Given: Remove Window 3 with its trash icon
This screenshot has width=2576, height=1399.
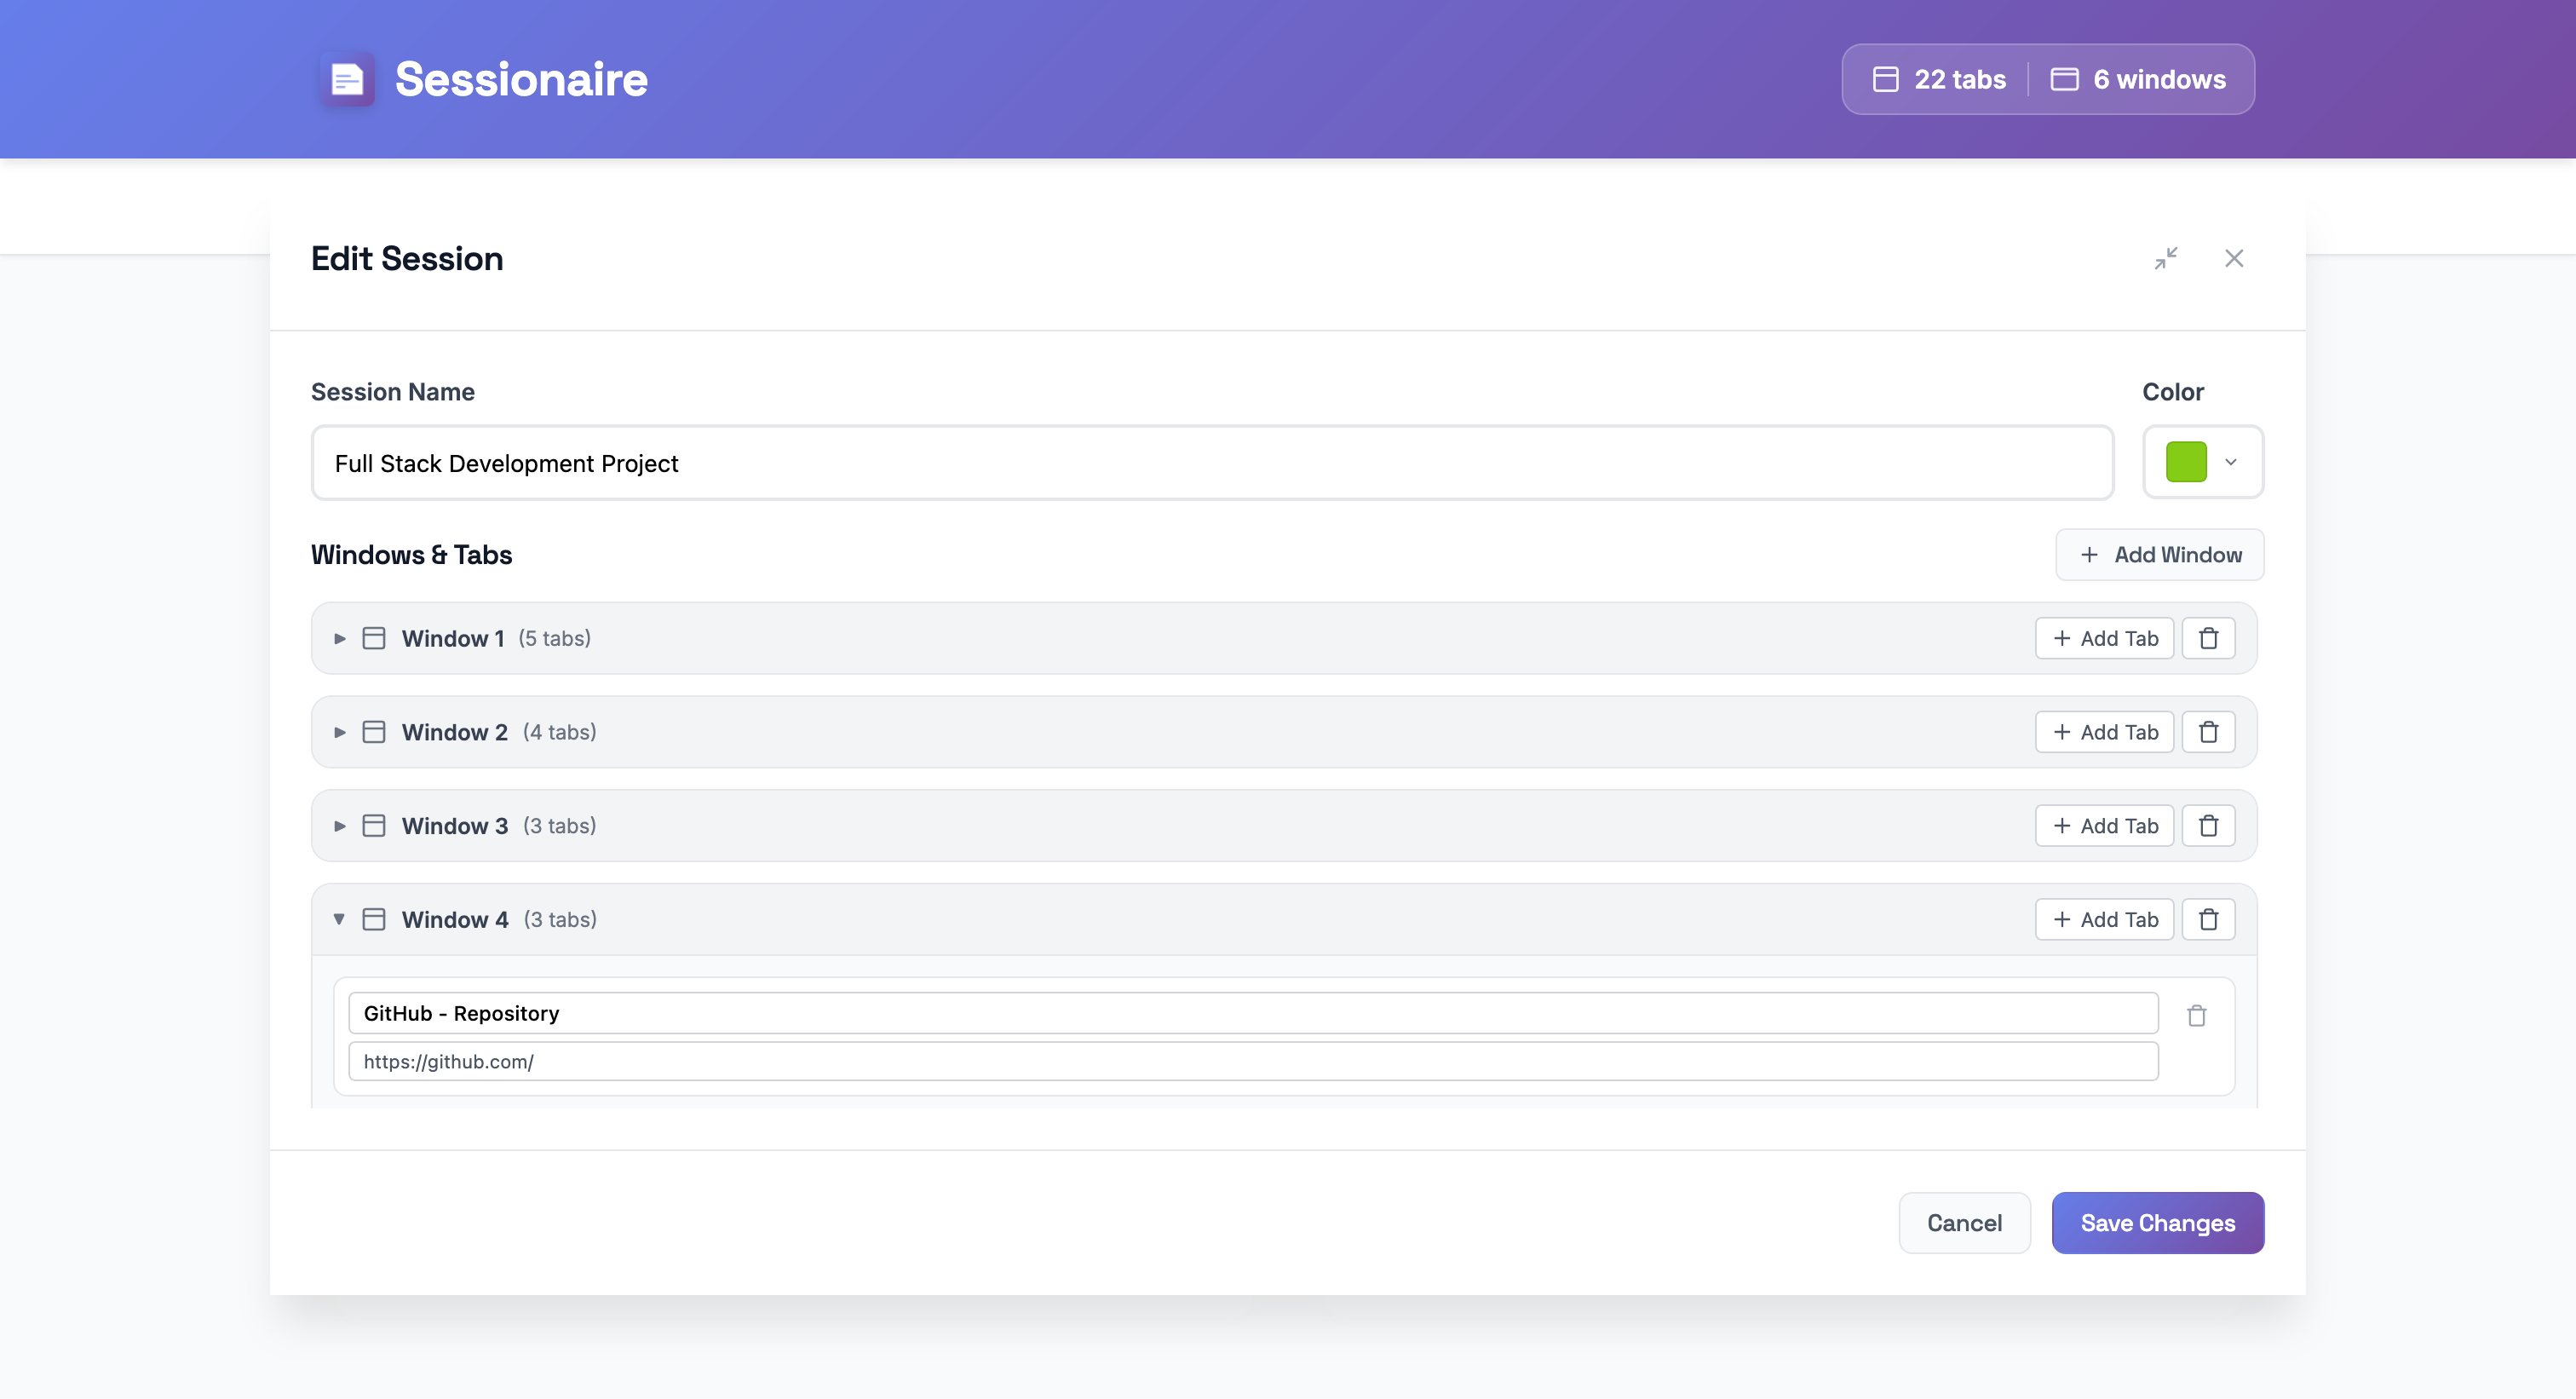Looking at the screenshot, I should click(x=2208, y=826).
